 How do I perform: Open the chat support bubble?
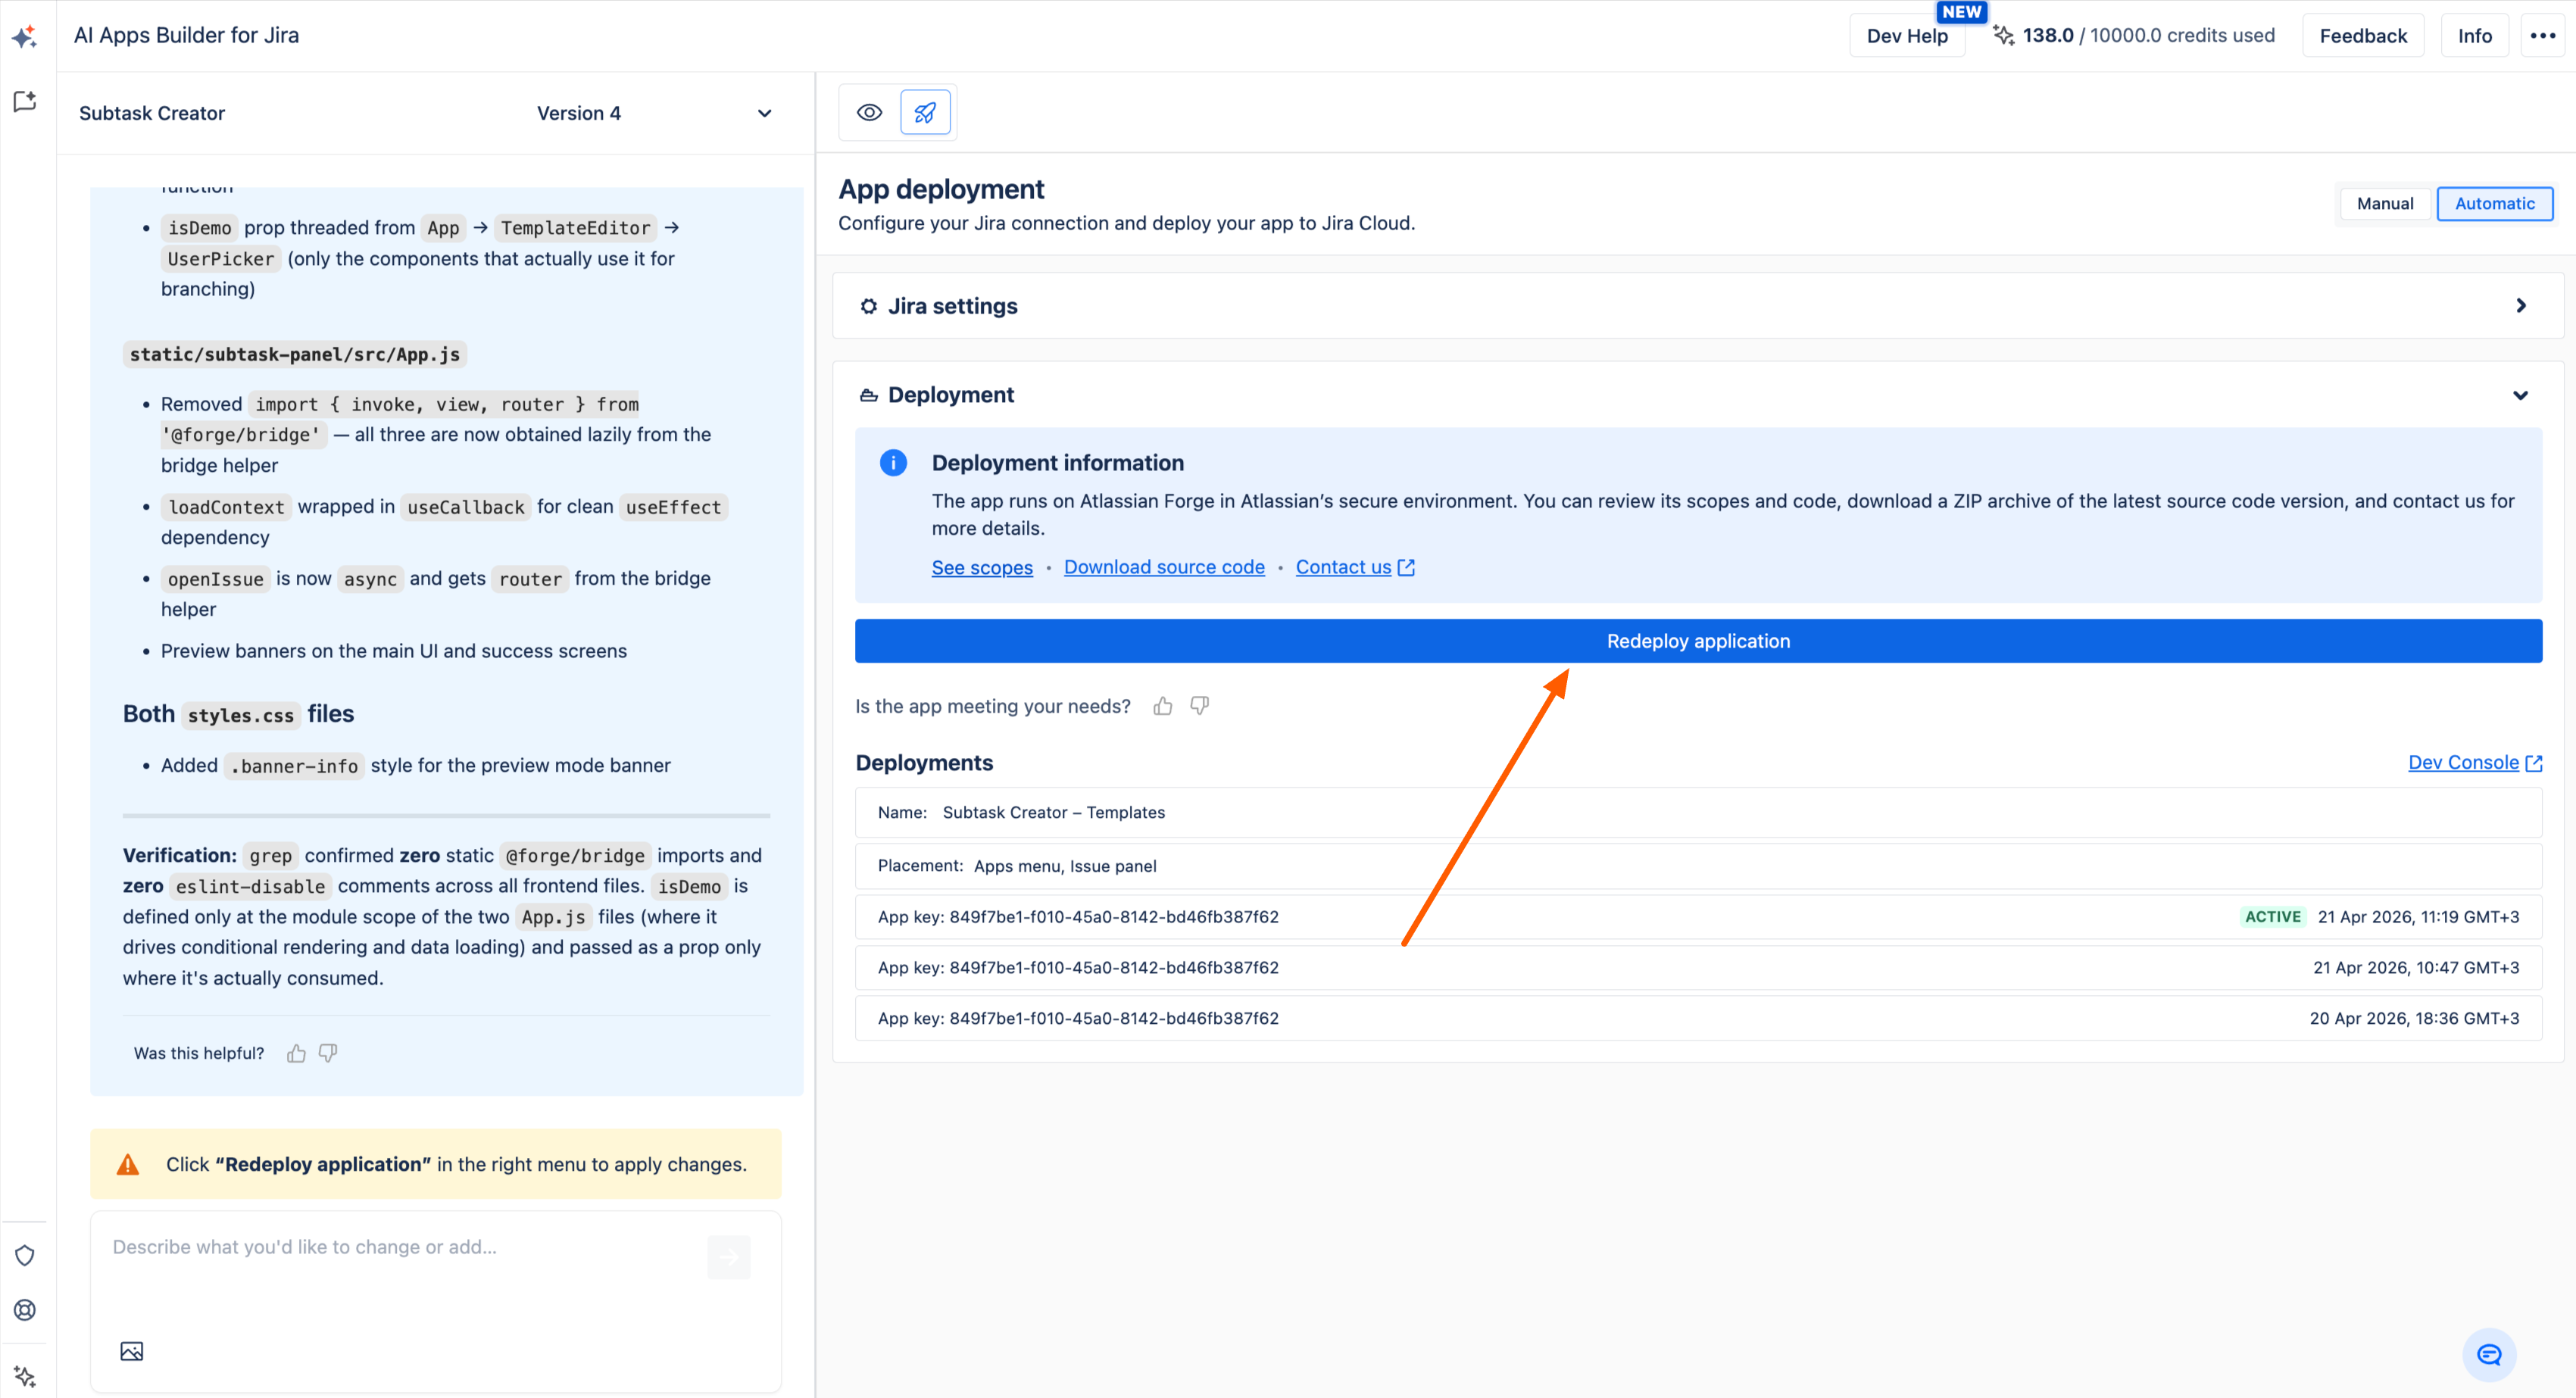(2489, 1354)
